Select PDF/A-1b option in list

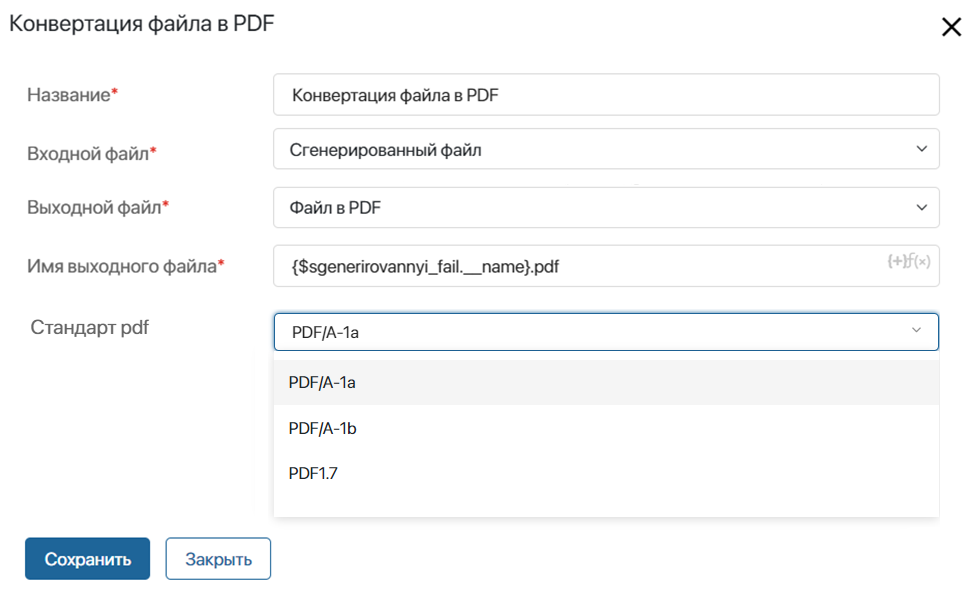coord(606,428)
